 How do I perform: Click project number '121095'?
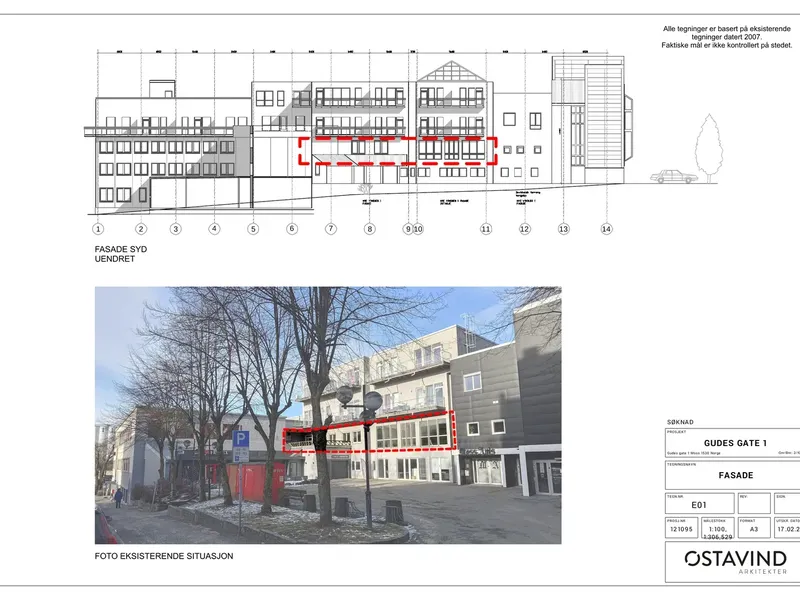681,529
